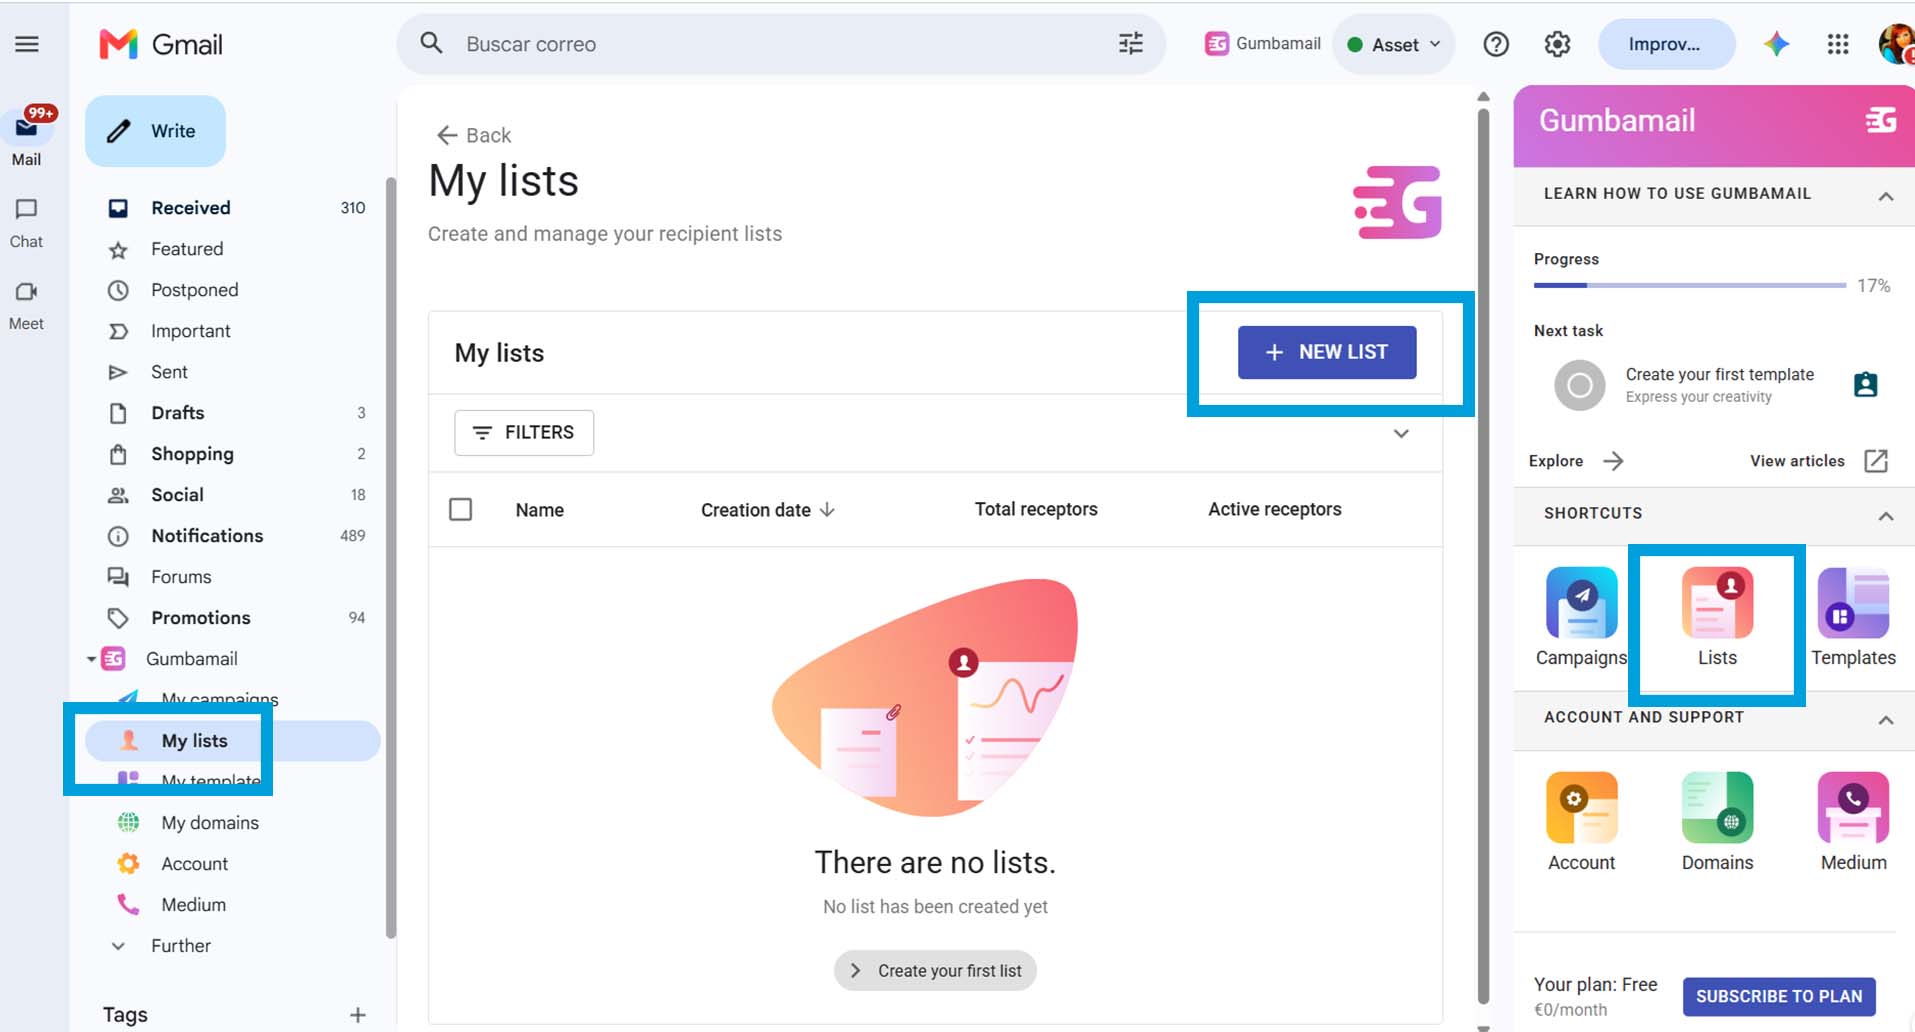The image size is (1915, 1032).
Task: Check the select-all lists checkbox
Action: [x=461, y=510]
